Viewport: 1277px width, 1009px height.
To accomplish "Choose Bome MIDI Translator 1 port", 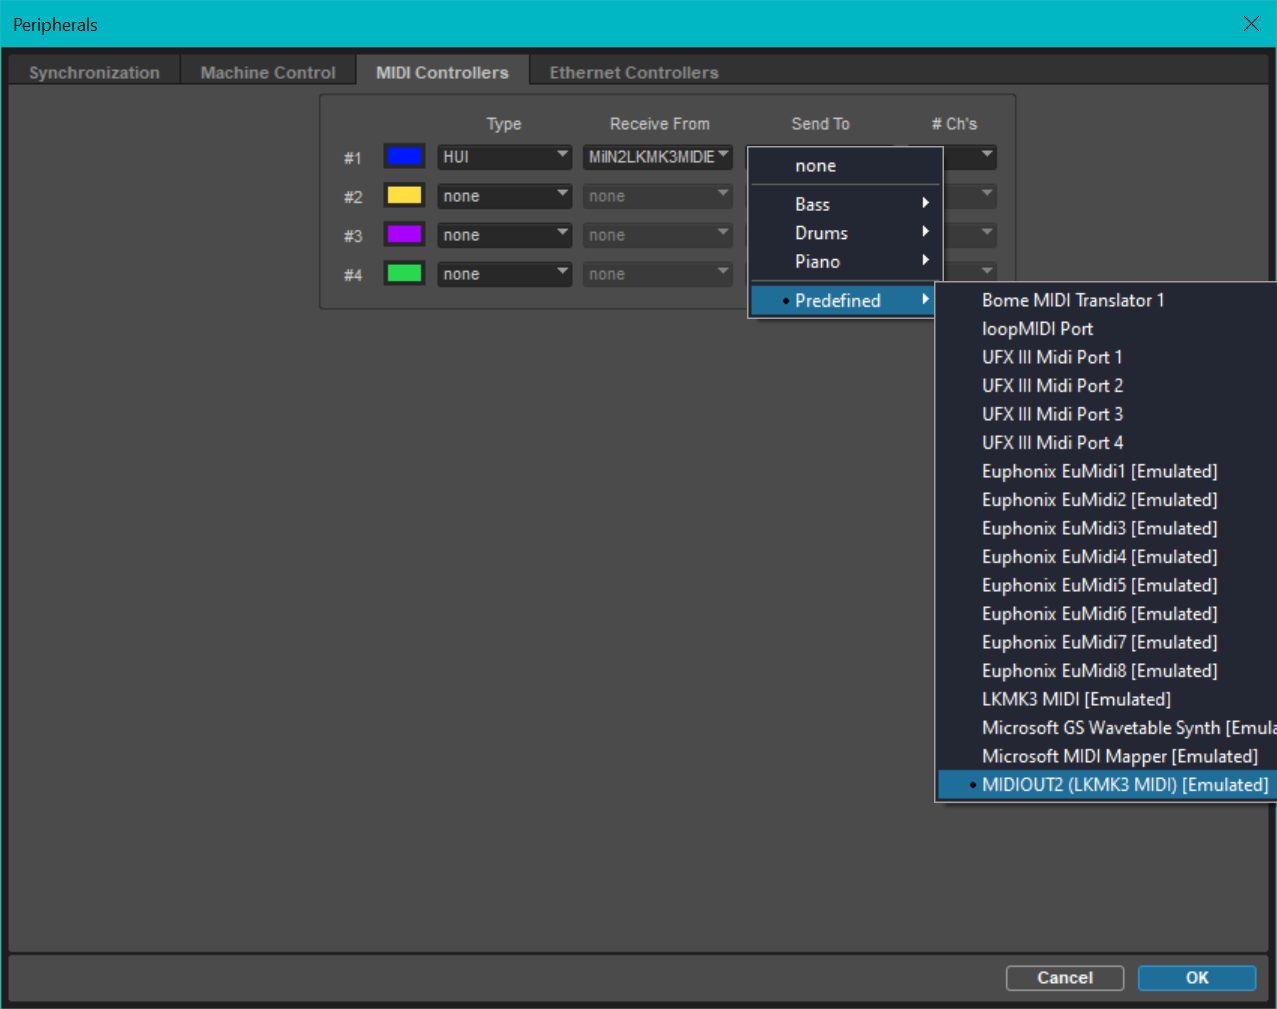I will (x=1072, y=300).
